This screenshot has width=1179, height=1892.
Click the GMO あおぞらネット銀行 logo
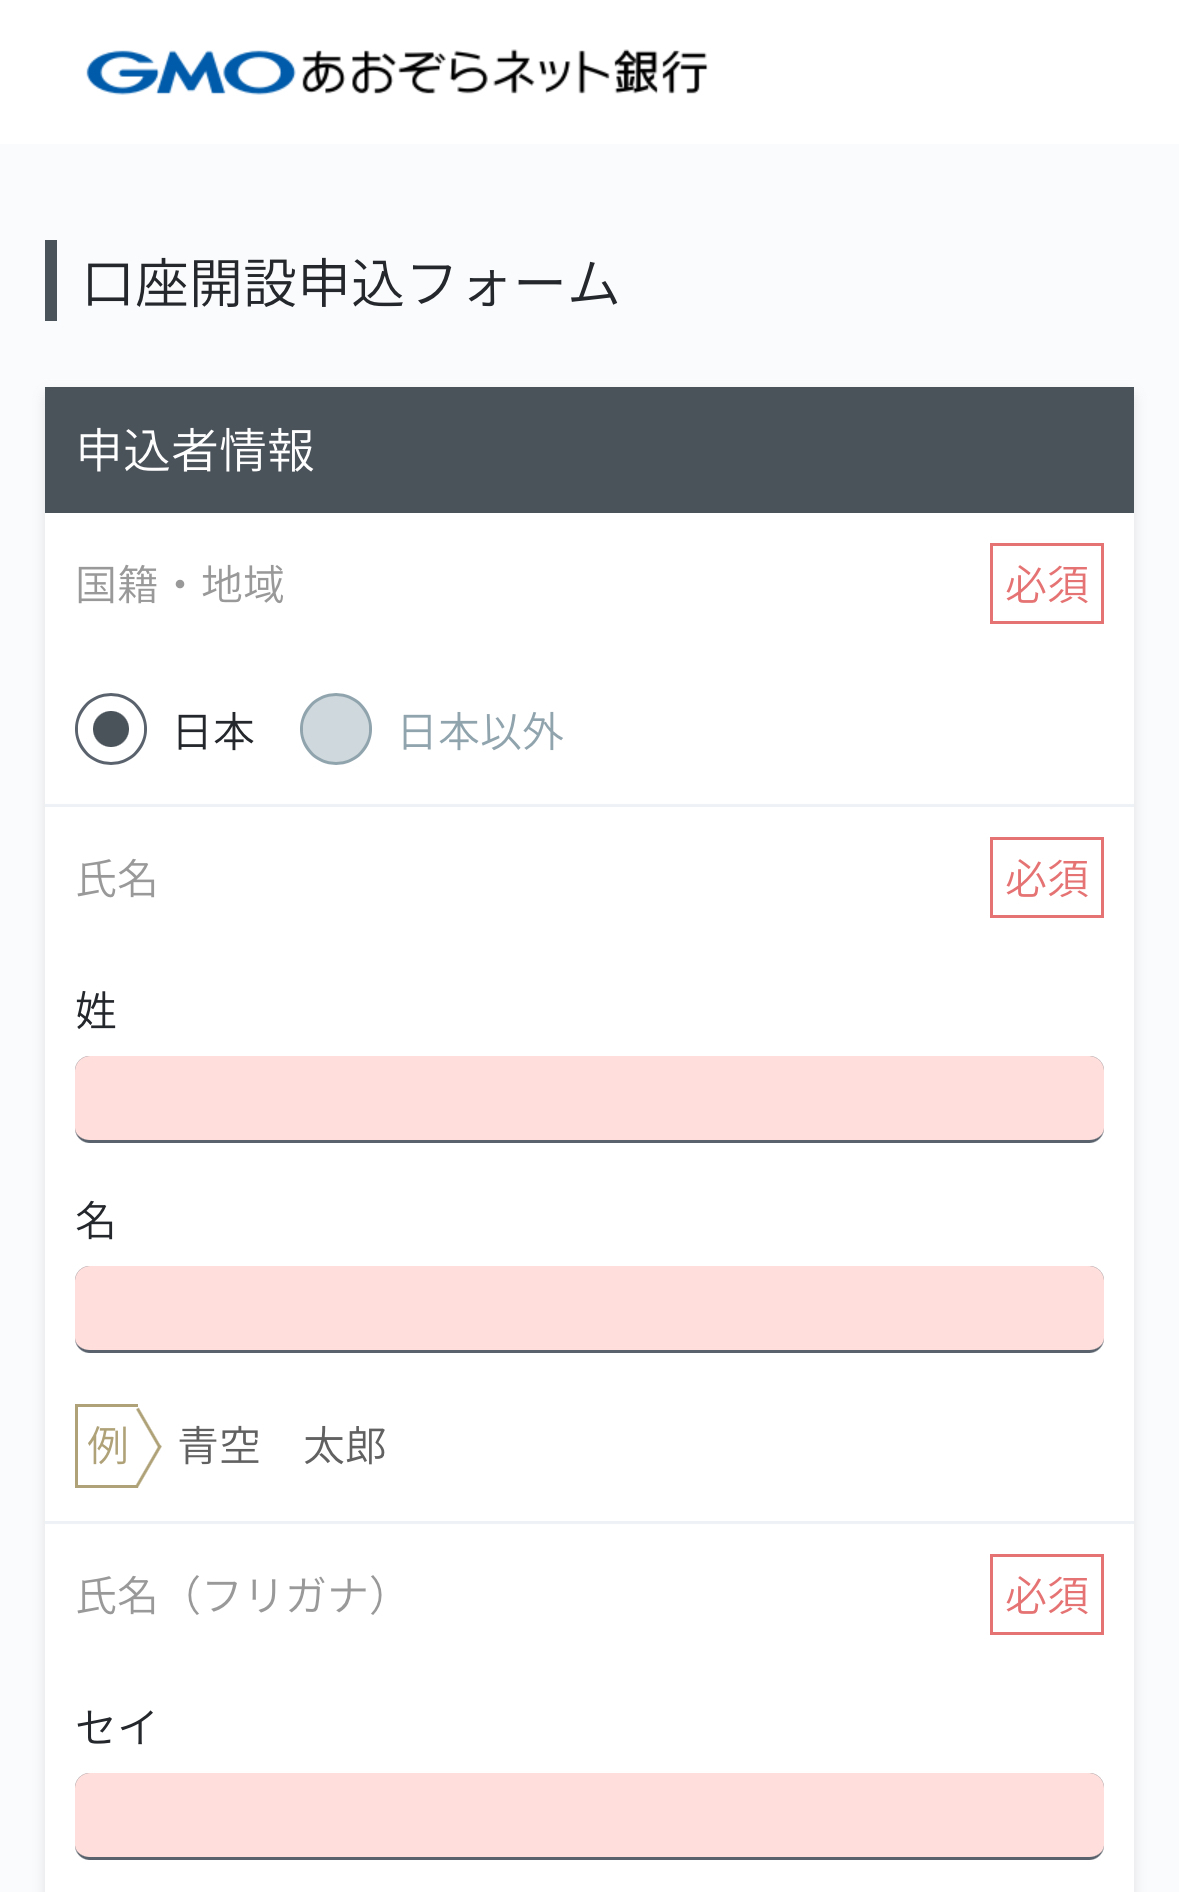[x=397, y=73]
